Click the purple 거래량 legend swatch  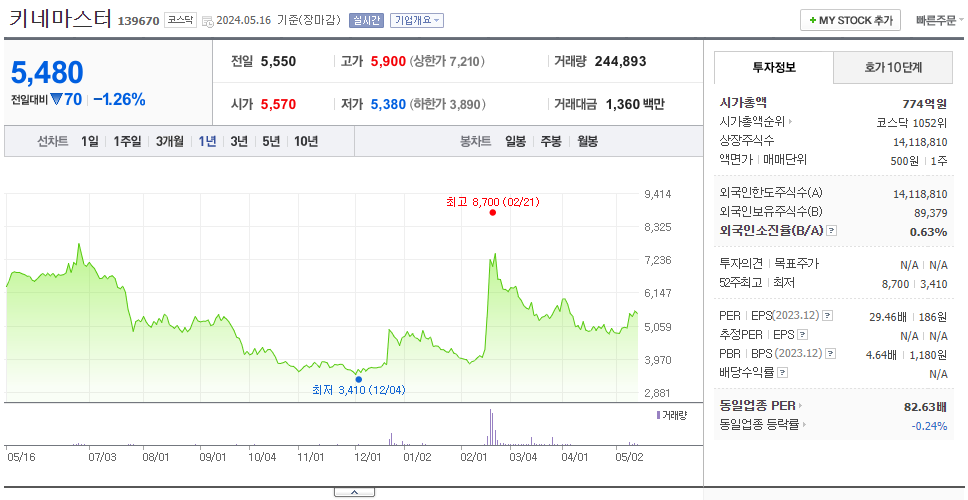pyautogui.click(x=658, y=415)
